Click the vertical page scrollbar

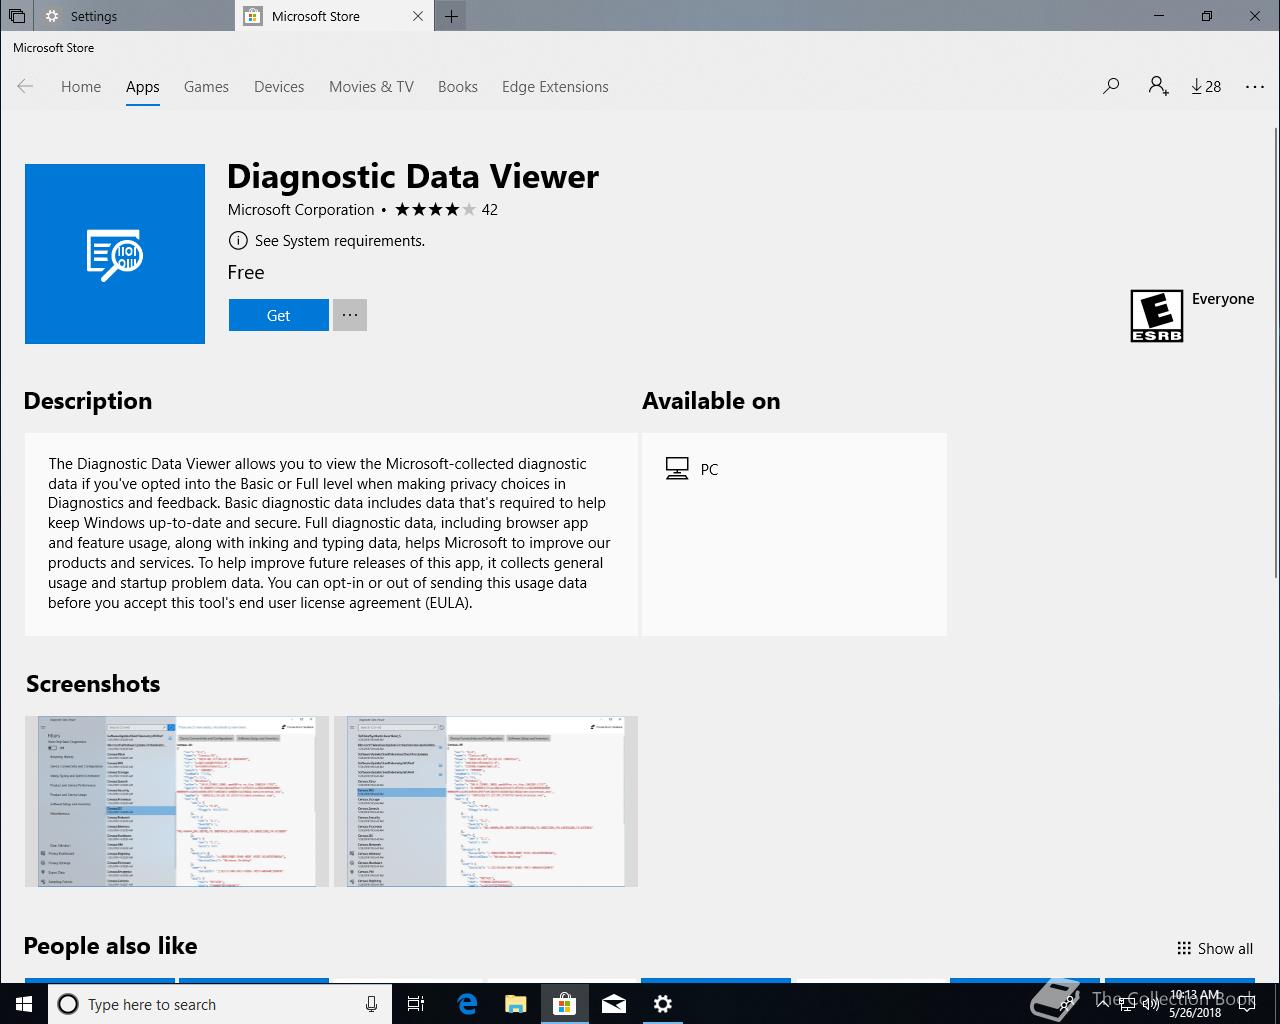(x=1275, y=352)
